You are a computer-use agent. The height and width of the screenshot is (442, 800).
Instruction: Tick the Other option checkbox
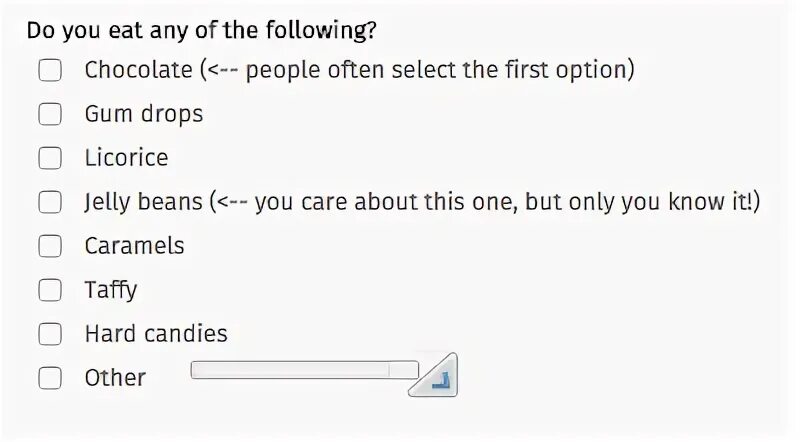click(50, 378)
